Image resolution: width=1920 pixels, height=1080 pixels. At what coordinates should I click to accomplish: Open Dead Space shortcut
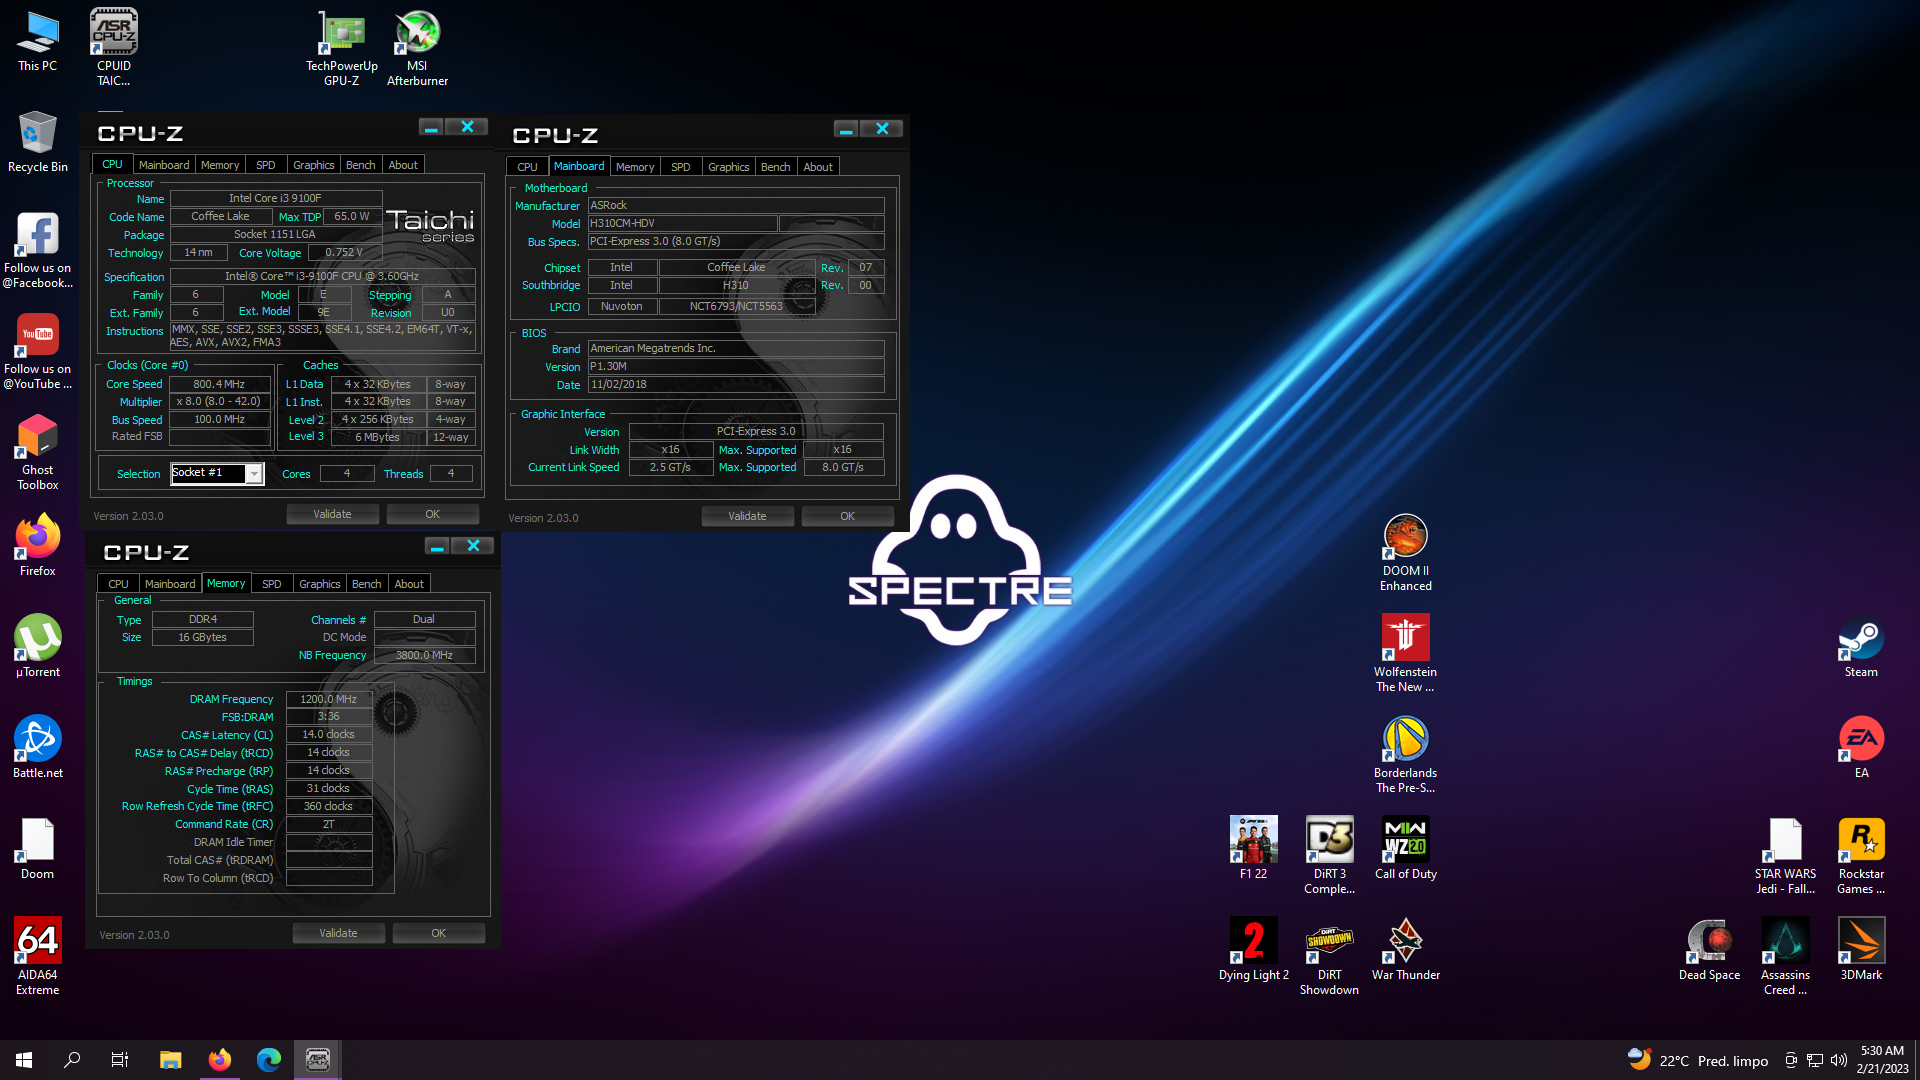1709,949
